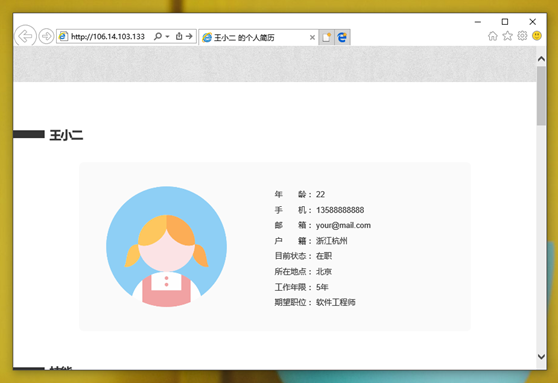Click the Go arrow in address bar
558x383 pixels.
tap(189, 36)
